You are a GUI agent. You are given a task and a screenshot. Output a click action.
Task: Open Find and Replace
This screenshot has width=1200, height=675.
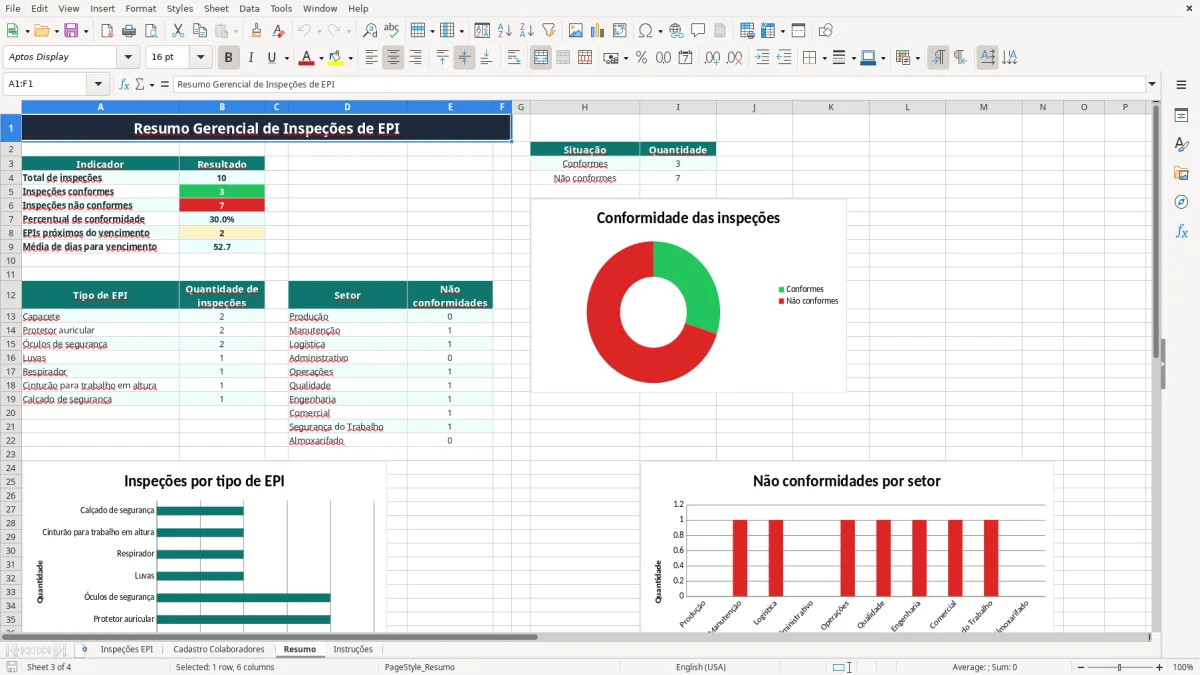point(370,31)
